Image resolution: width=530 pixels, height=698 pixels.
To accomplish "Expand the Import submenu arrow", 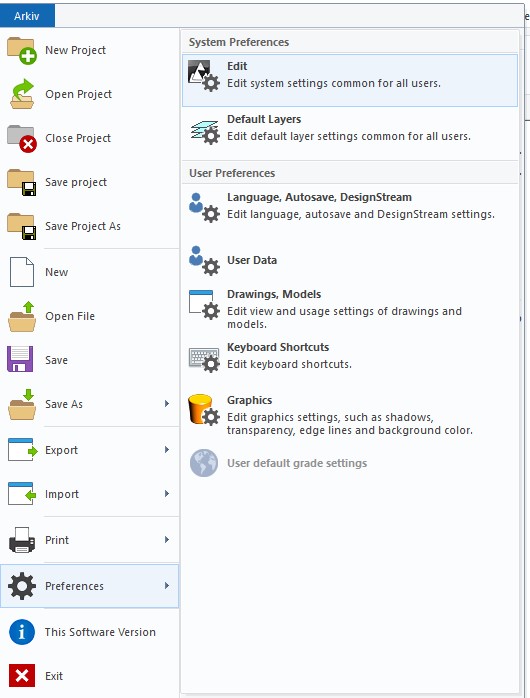I will point(167,494).
